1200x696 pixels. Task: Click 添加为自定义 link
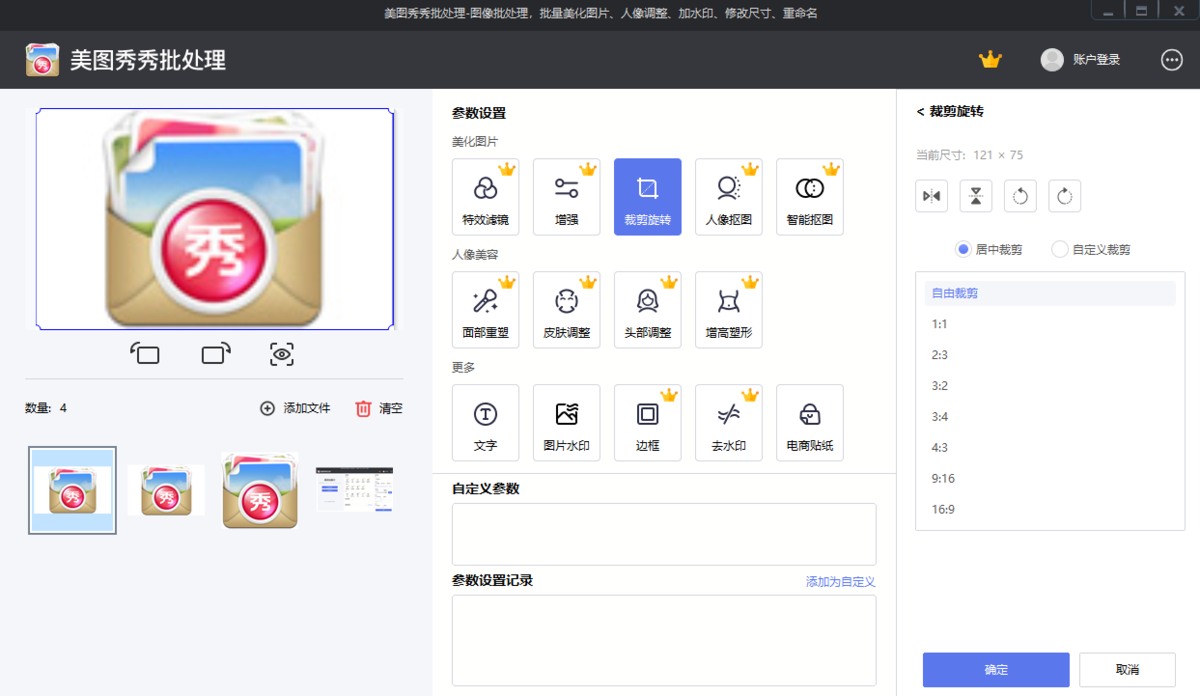tap(841, 581)
